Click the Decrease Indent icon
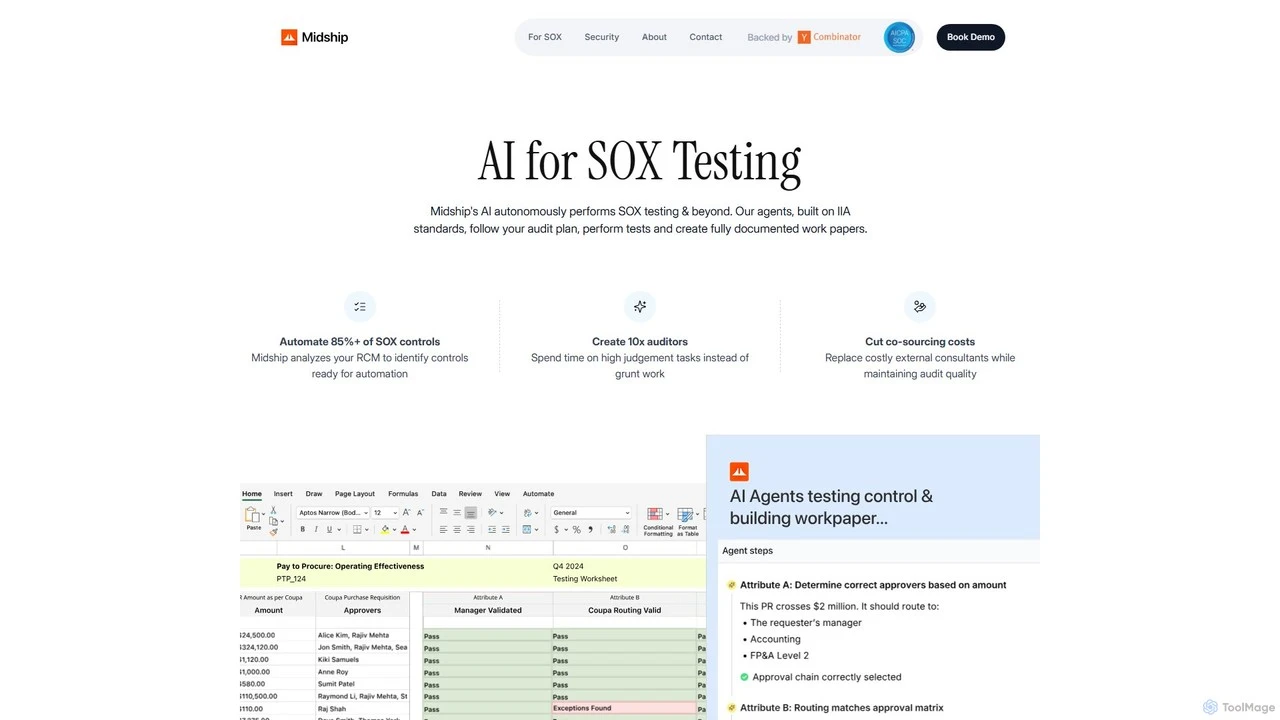This screenshot has height=720, width=1280. pos(492,530)
